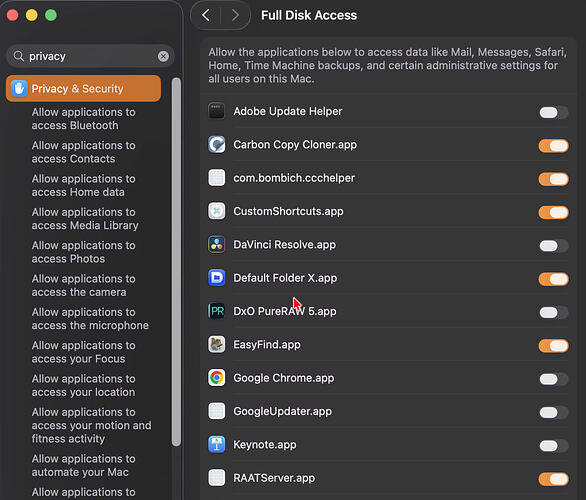
Task: Enable Full Disk Access for Adobe Update Helper
Action: coord(553,112)
